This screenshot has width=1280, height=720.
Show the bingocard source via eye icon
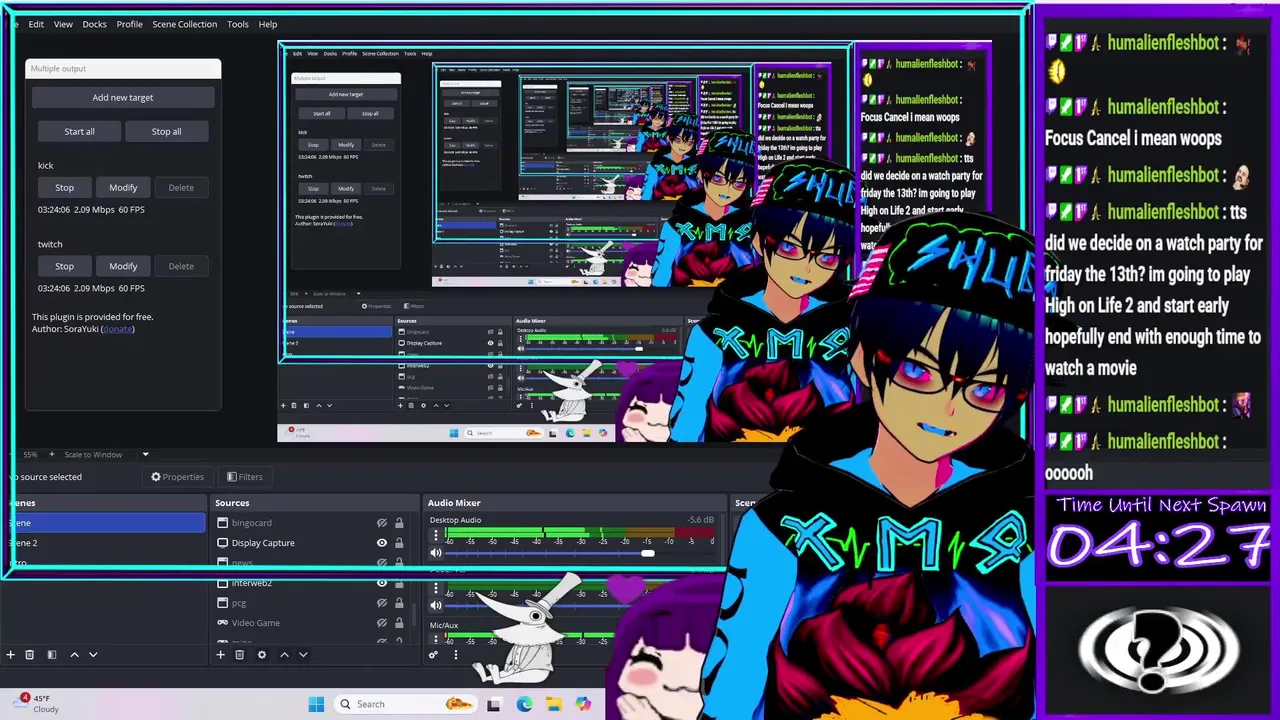381,523
